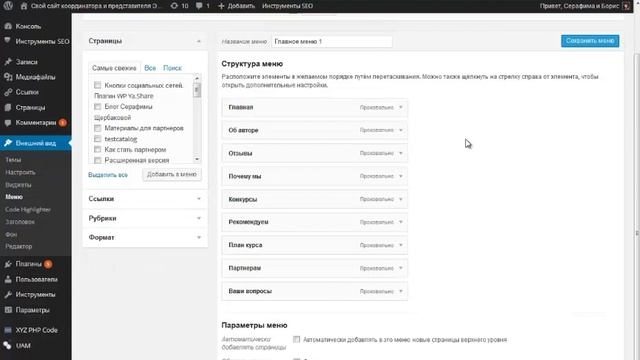Open Инструменты SEO in admin bar
640x360 pixels.
pyautogui.click(x=287, y=6)
